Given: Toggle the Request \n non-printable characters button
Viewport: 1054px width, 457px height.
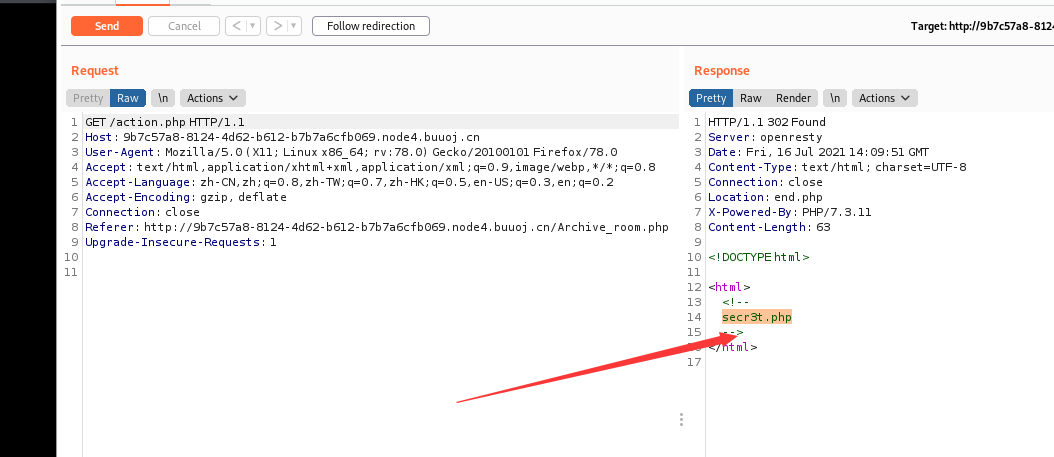Looking at the screenshot, I should pyautogui.click(x=163, y=98).
